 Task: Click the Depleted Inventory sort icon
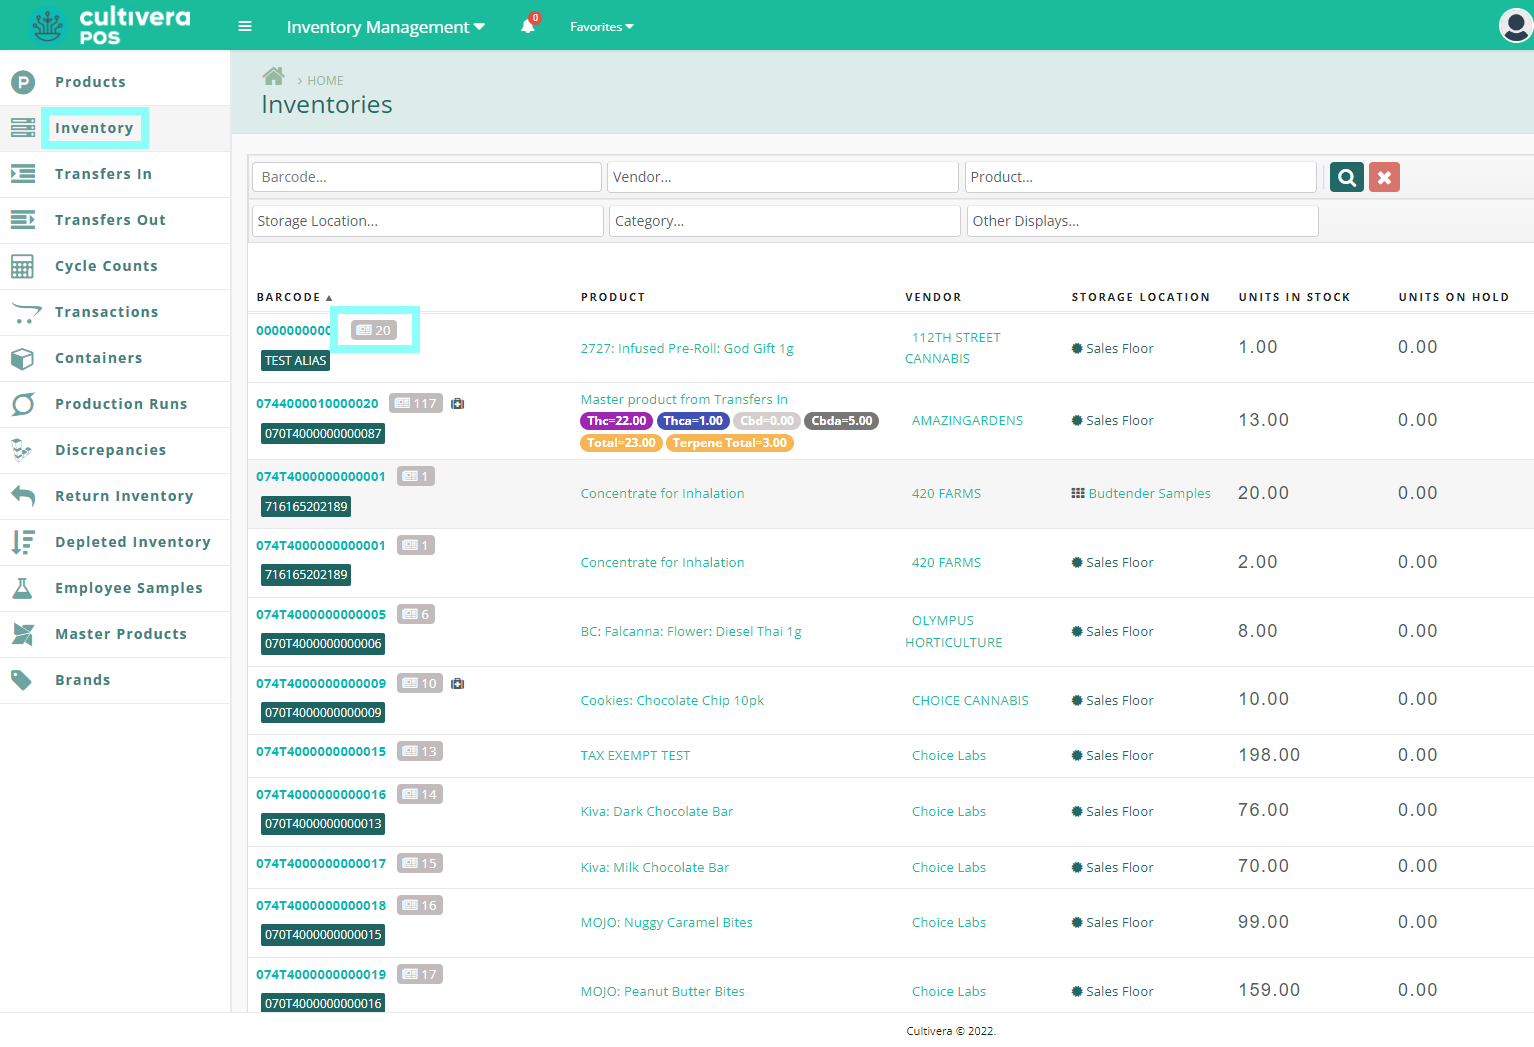pos(23,542)
